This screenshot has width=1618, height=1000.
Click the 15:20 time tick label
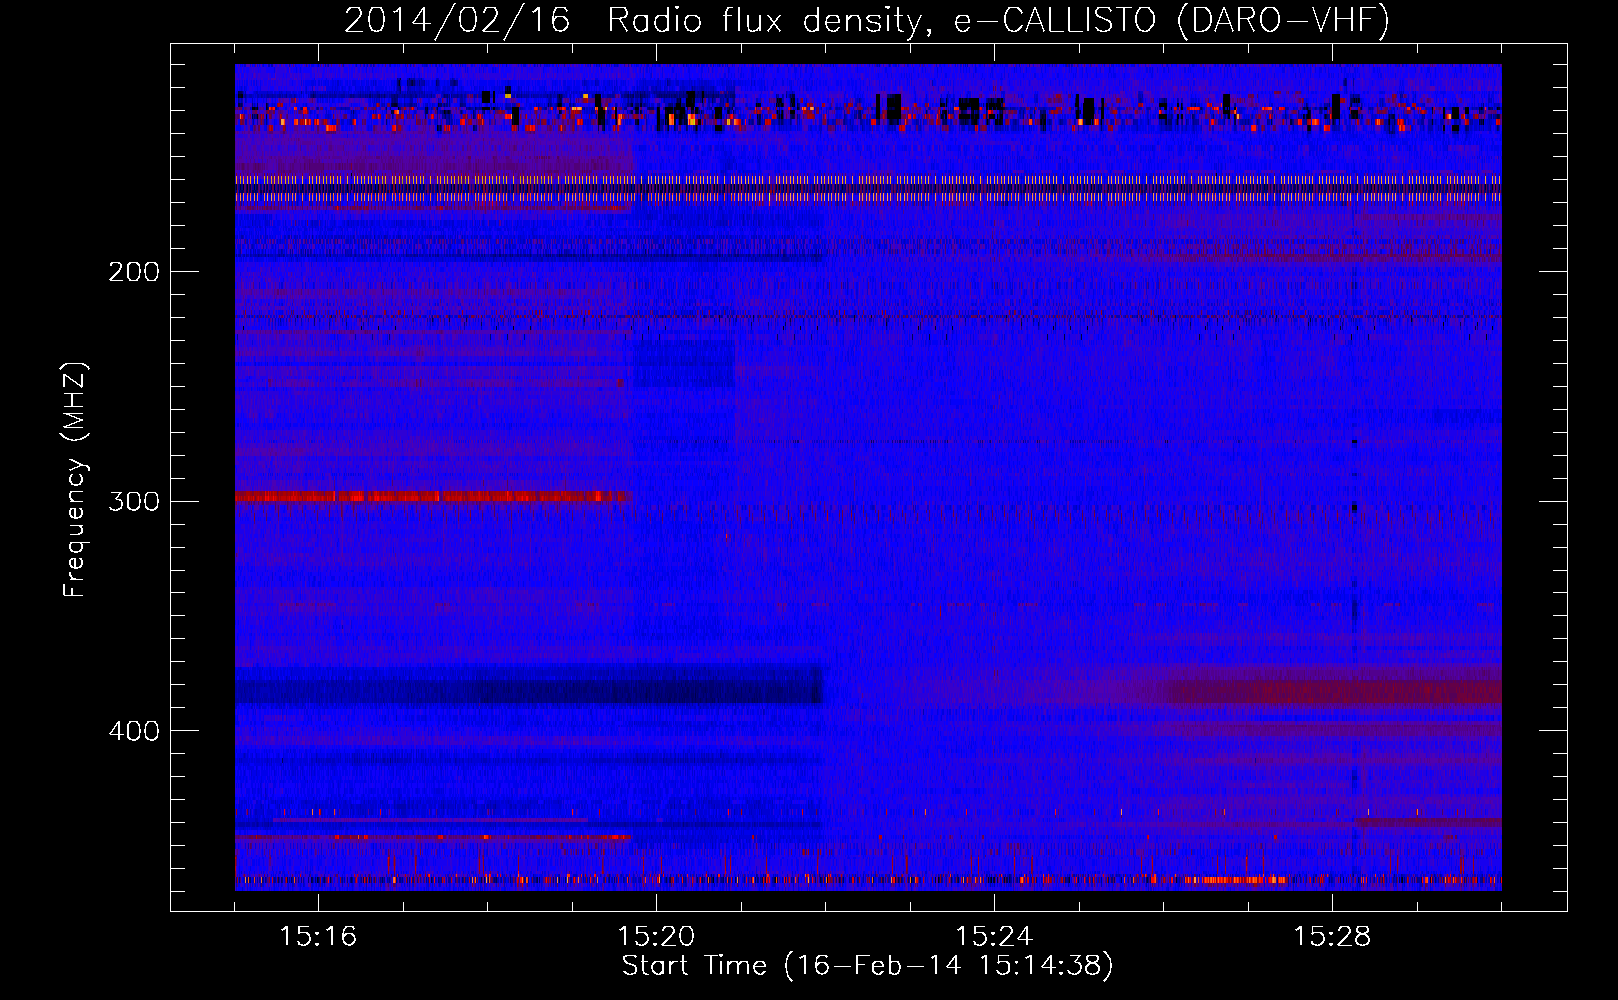point(656,937)
